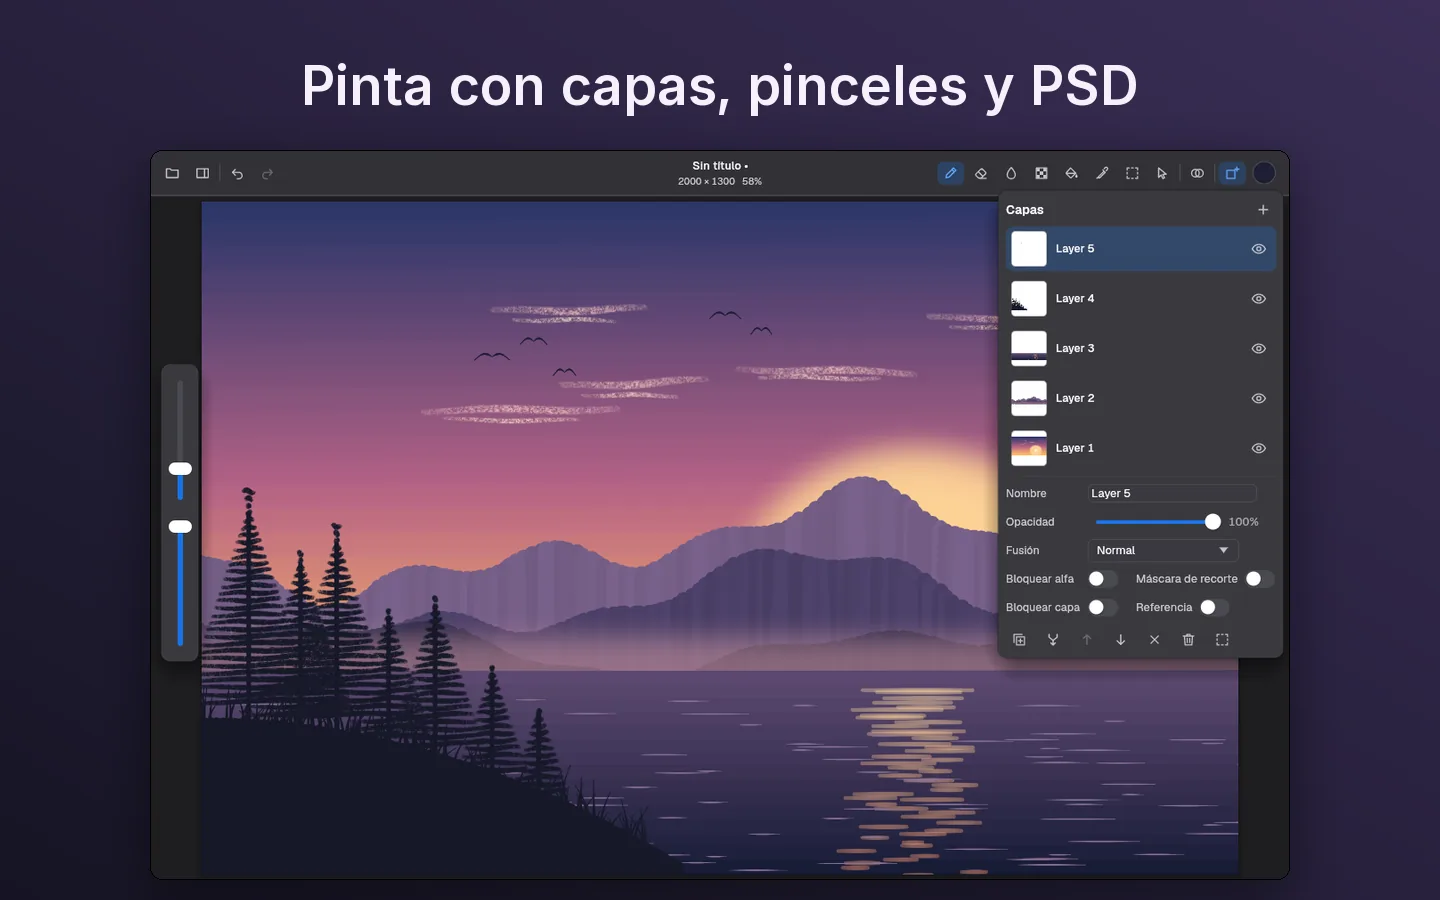Click the X clear layer icon
This screenshot has height=900, width=1440.
point(1154,640)
